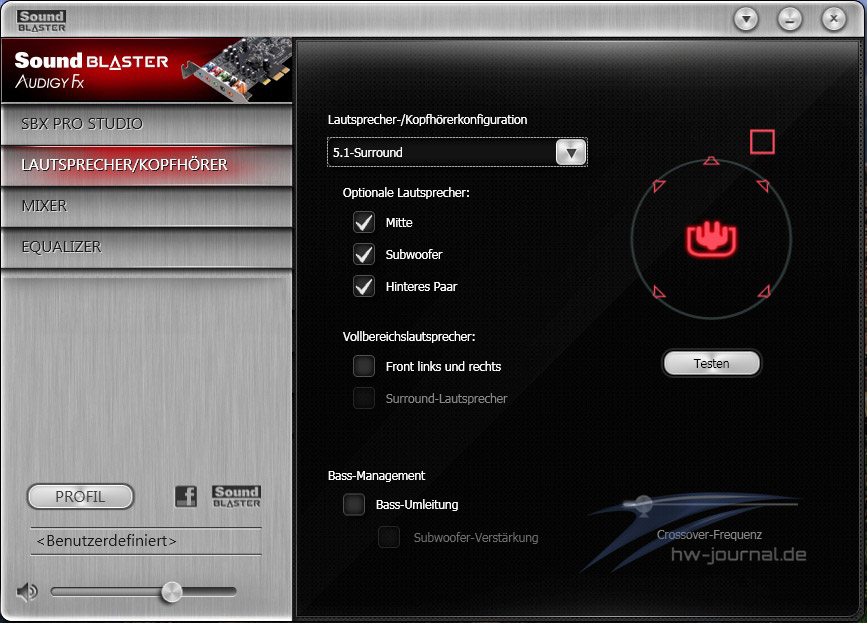Viewport: 867px width, 623px height.
Task: Open the title bar dropdown arrow button
Action: coord(746,19)
